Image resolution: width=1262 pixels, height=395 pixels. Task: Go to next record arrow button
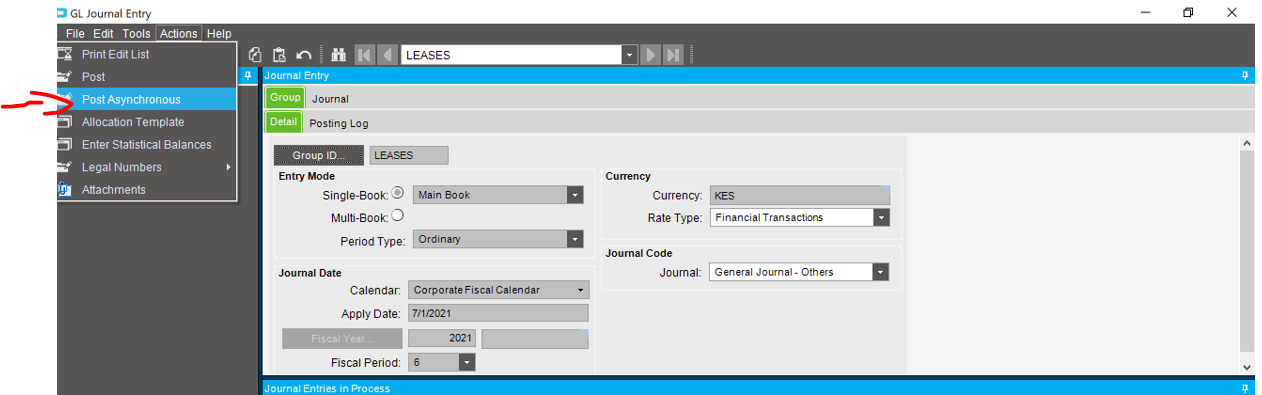tap(651, 55)
